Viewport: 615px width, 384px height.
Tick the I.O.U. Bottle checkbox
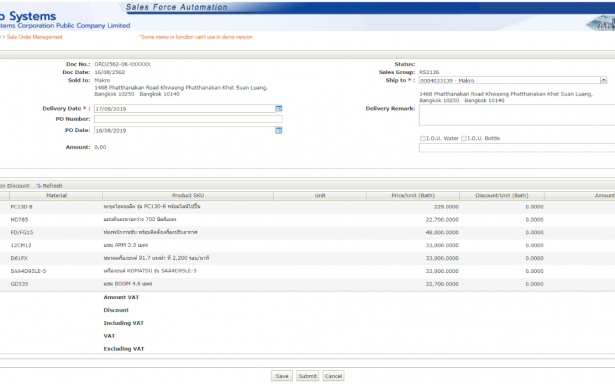click(x=464, y=138)
